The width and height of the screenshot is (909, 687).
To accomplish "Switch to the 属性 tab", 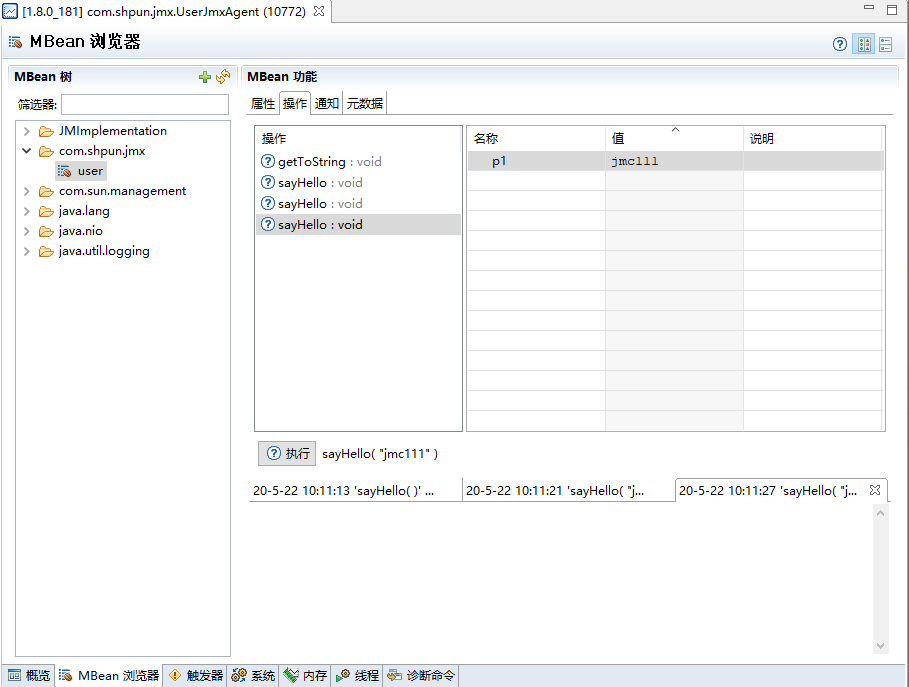I will [x=262, y=102].
